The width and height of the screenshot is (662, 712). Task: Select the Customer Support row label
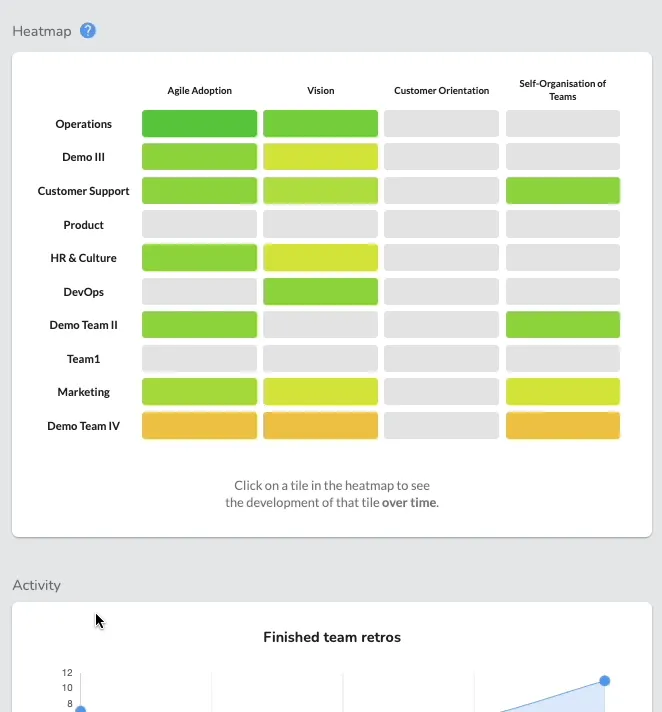coord(83,191)
